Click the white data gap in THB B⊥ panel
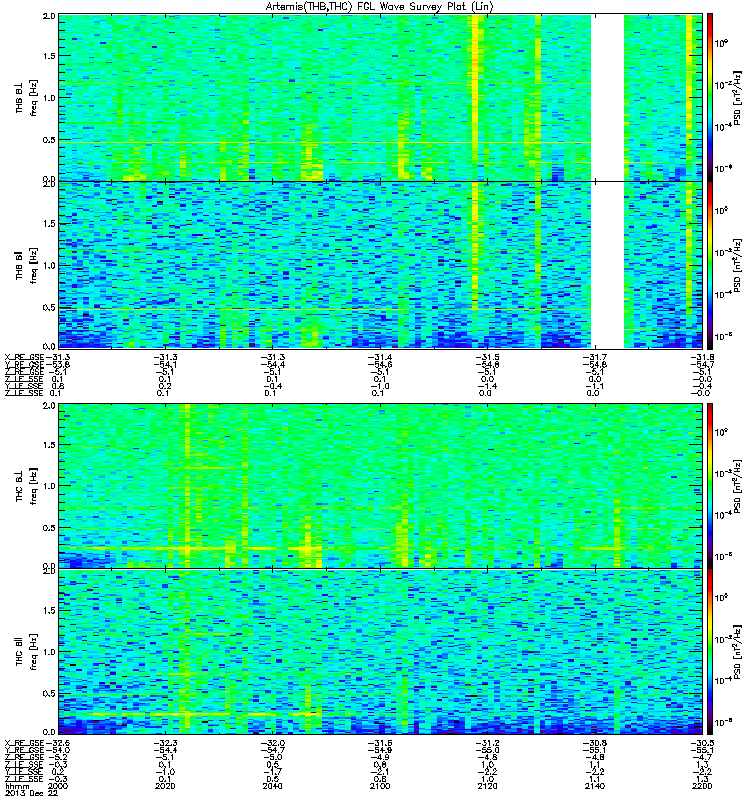The width and height of the screenshot is (750, 800). [x=608, y=97]
